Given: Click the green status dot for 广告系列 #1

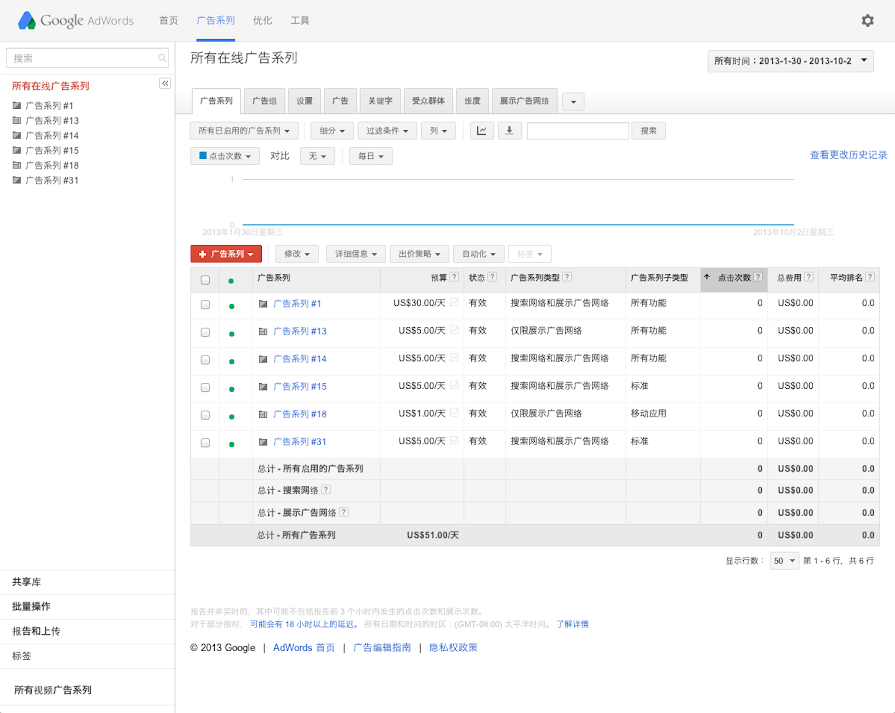Looking at the screenshot, I should [232, 304].
